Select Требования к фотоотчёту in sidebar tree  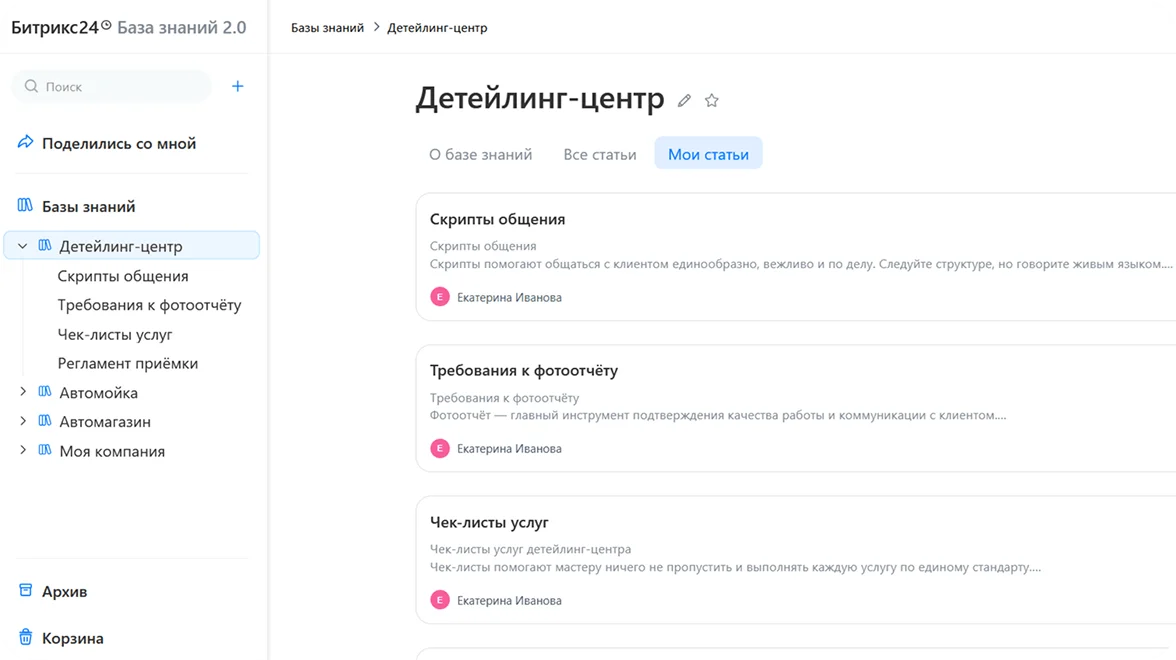tap(149, 305)
